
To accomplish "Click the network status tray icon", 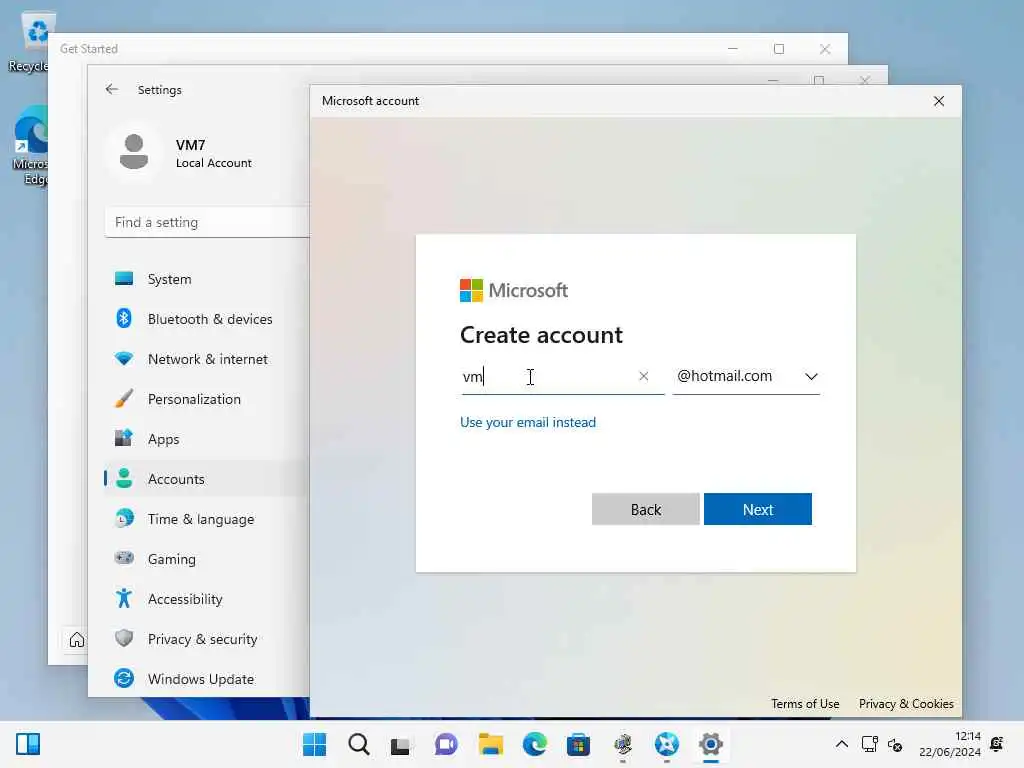I will (870, 744).
